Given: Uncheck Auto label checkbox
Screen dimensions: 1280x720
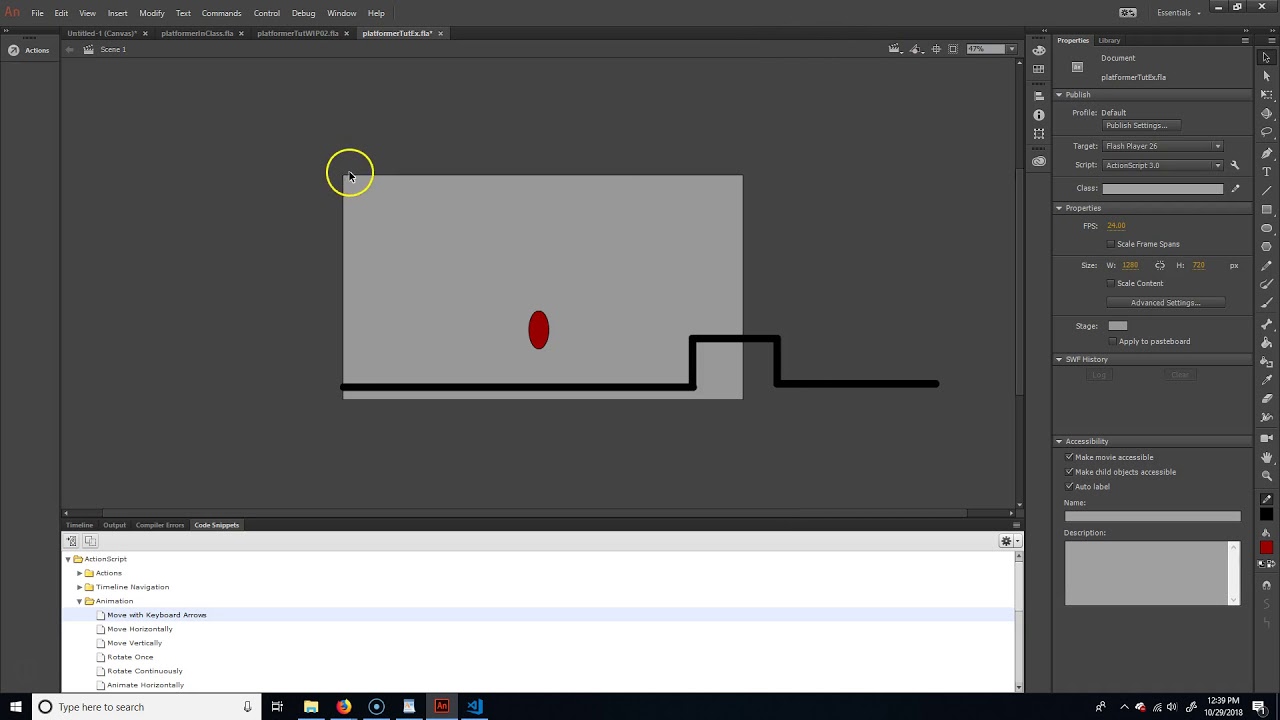Looking at the screenshot, I should (1069, 487).
